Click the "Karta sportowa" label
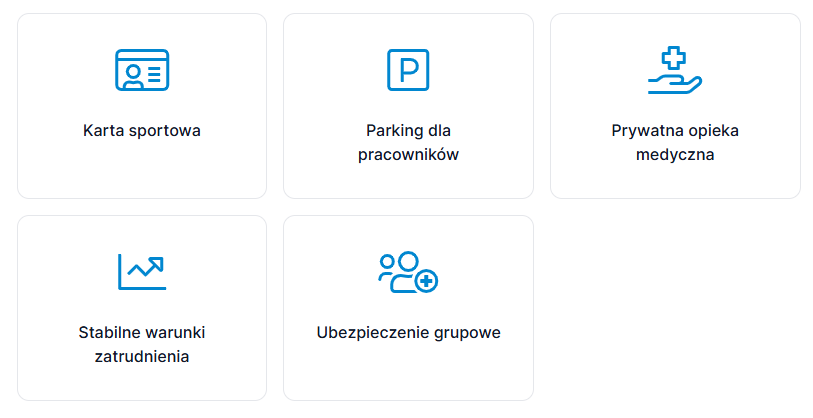Image resolution: width=813 pixels, height=418 pixels. click(x=142, y=131)
